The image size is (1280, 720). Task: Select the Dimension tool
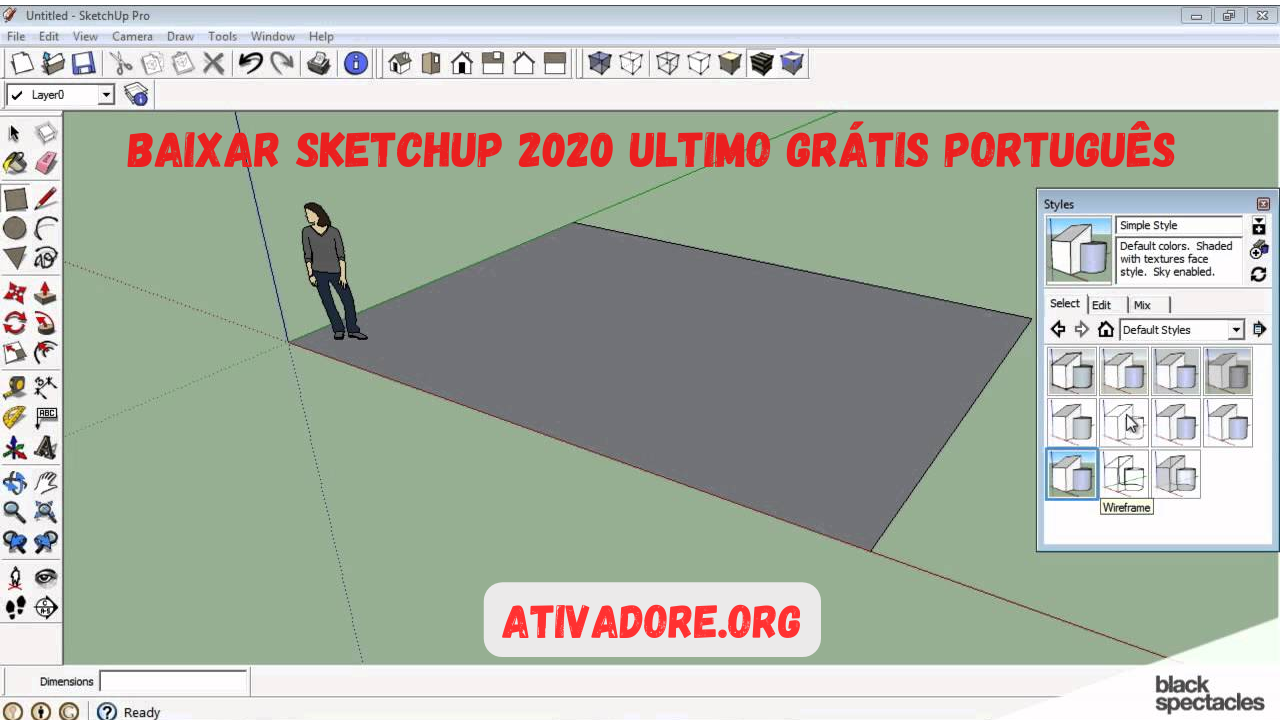click(46, 387)
